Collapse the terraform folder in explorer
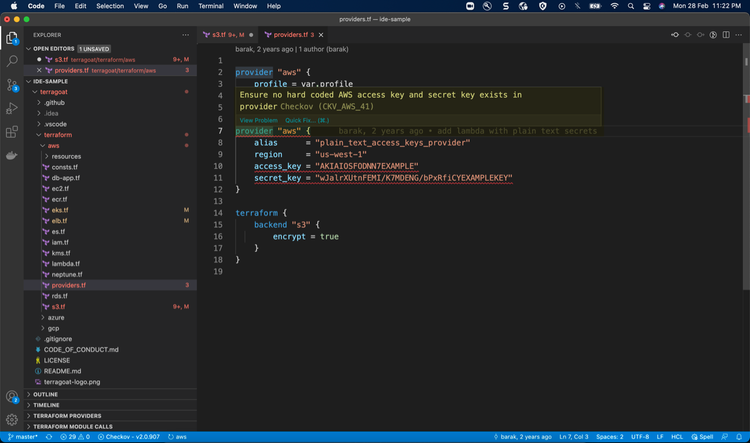The image size is (750, 443). point(58,134)
